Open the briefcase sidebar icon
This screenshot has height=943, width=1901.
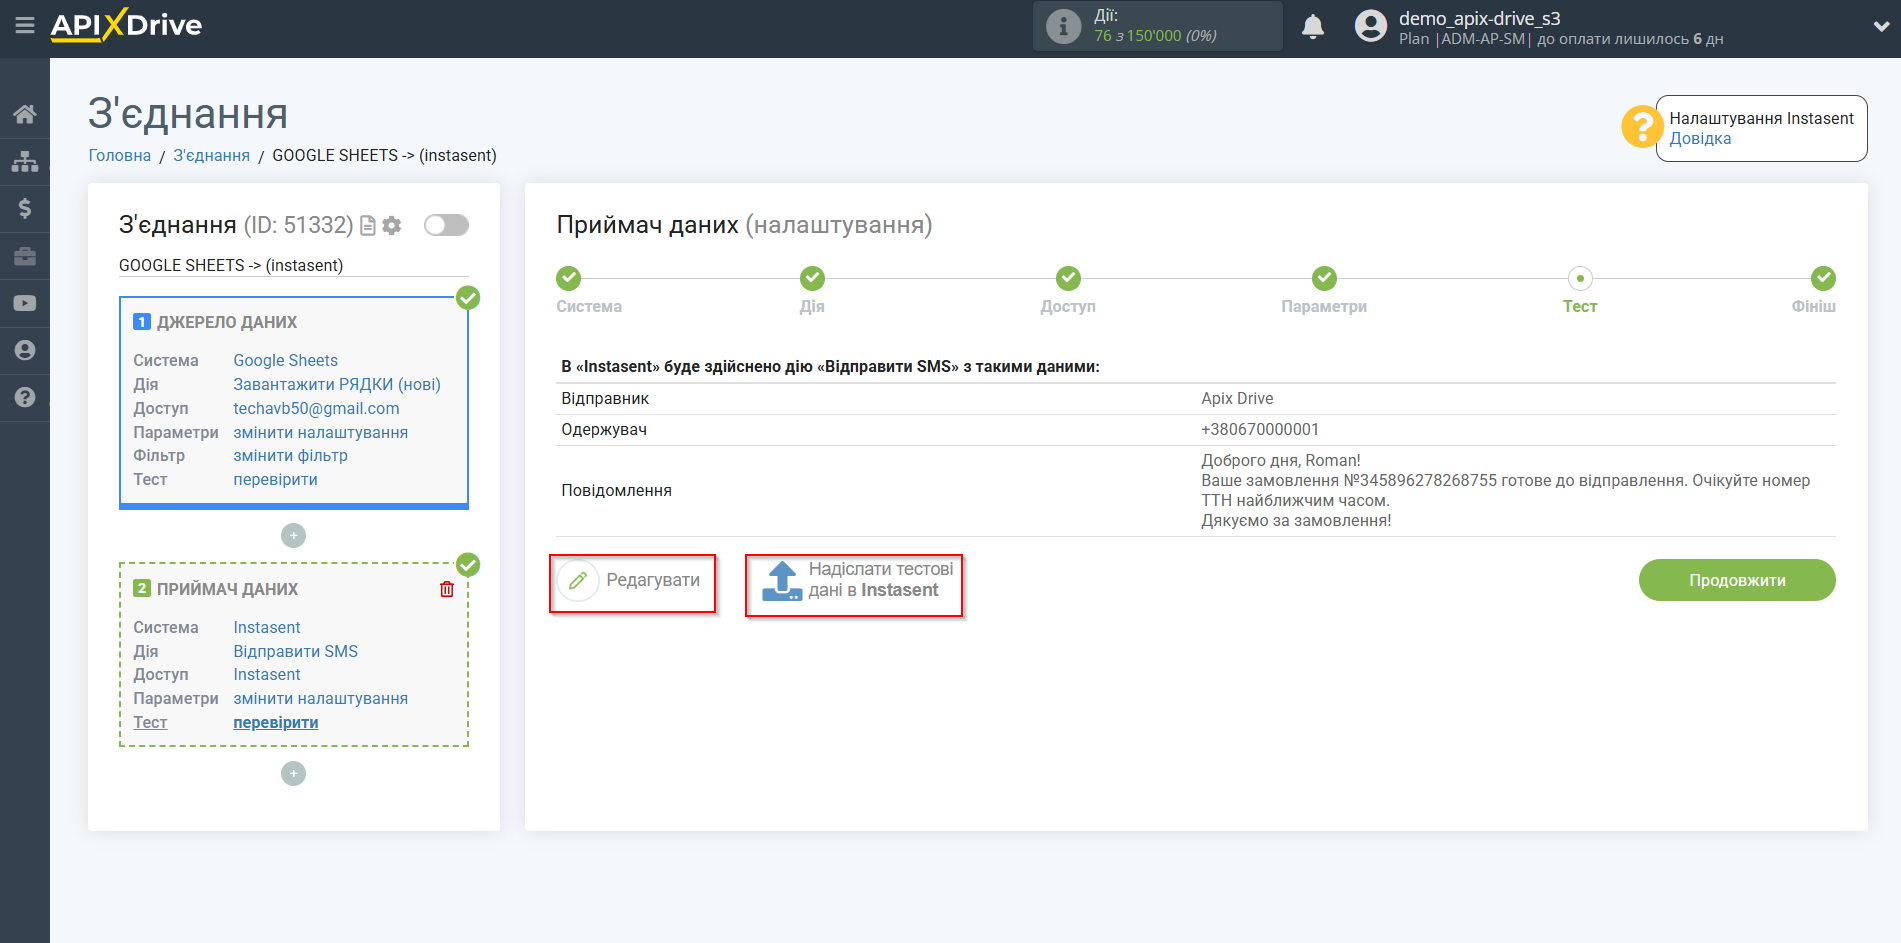point(25,256)
